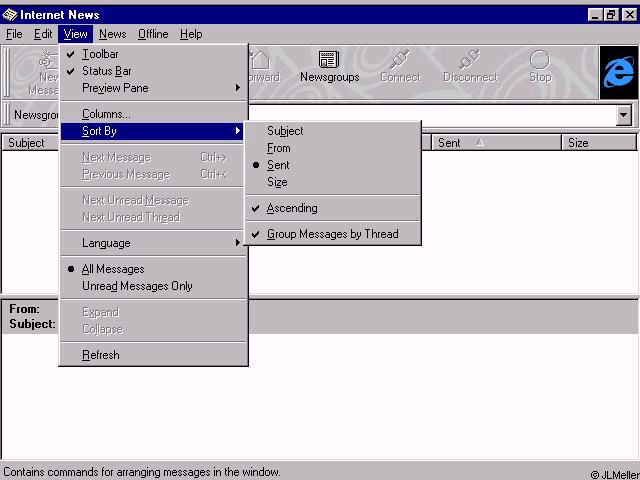Toggle Group Messages by Thread
The height and width of the screenshot is (480, 640).
click(x=333, y=234)
